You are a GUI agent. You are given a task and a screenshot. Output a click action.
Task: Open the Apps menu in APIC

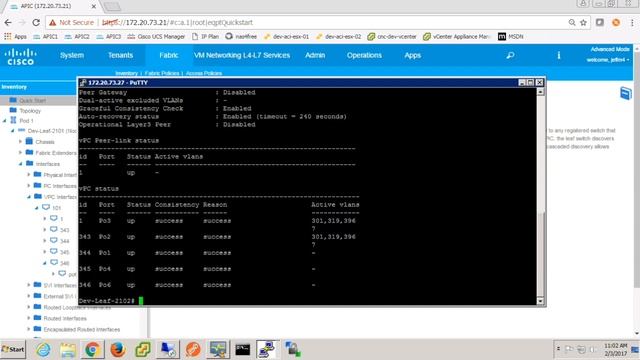[x=413, y=55]
